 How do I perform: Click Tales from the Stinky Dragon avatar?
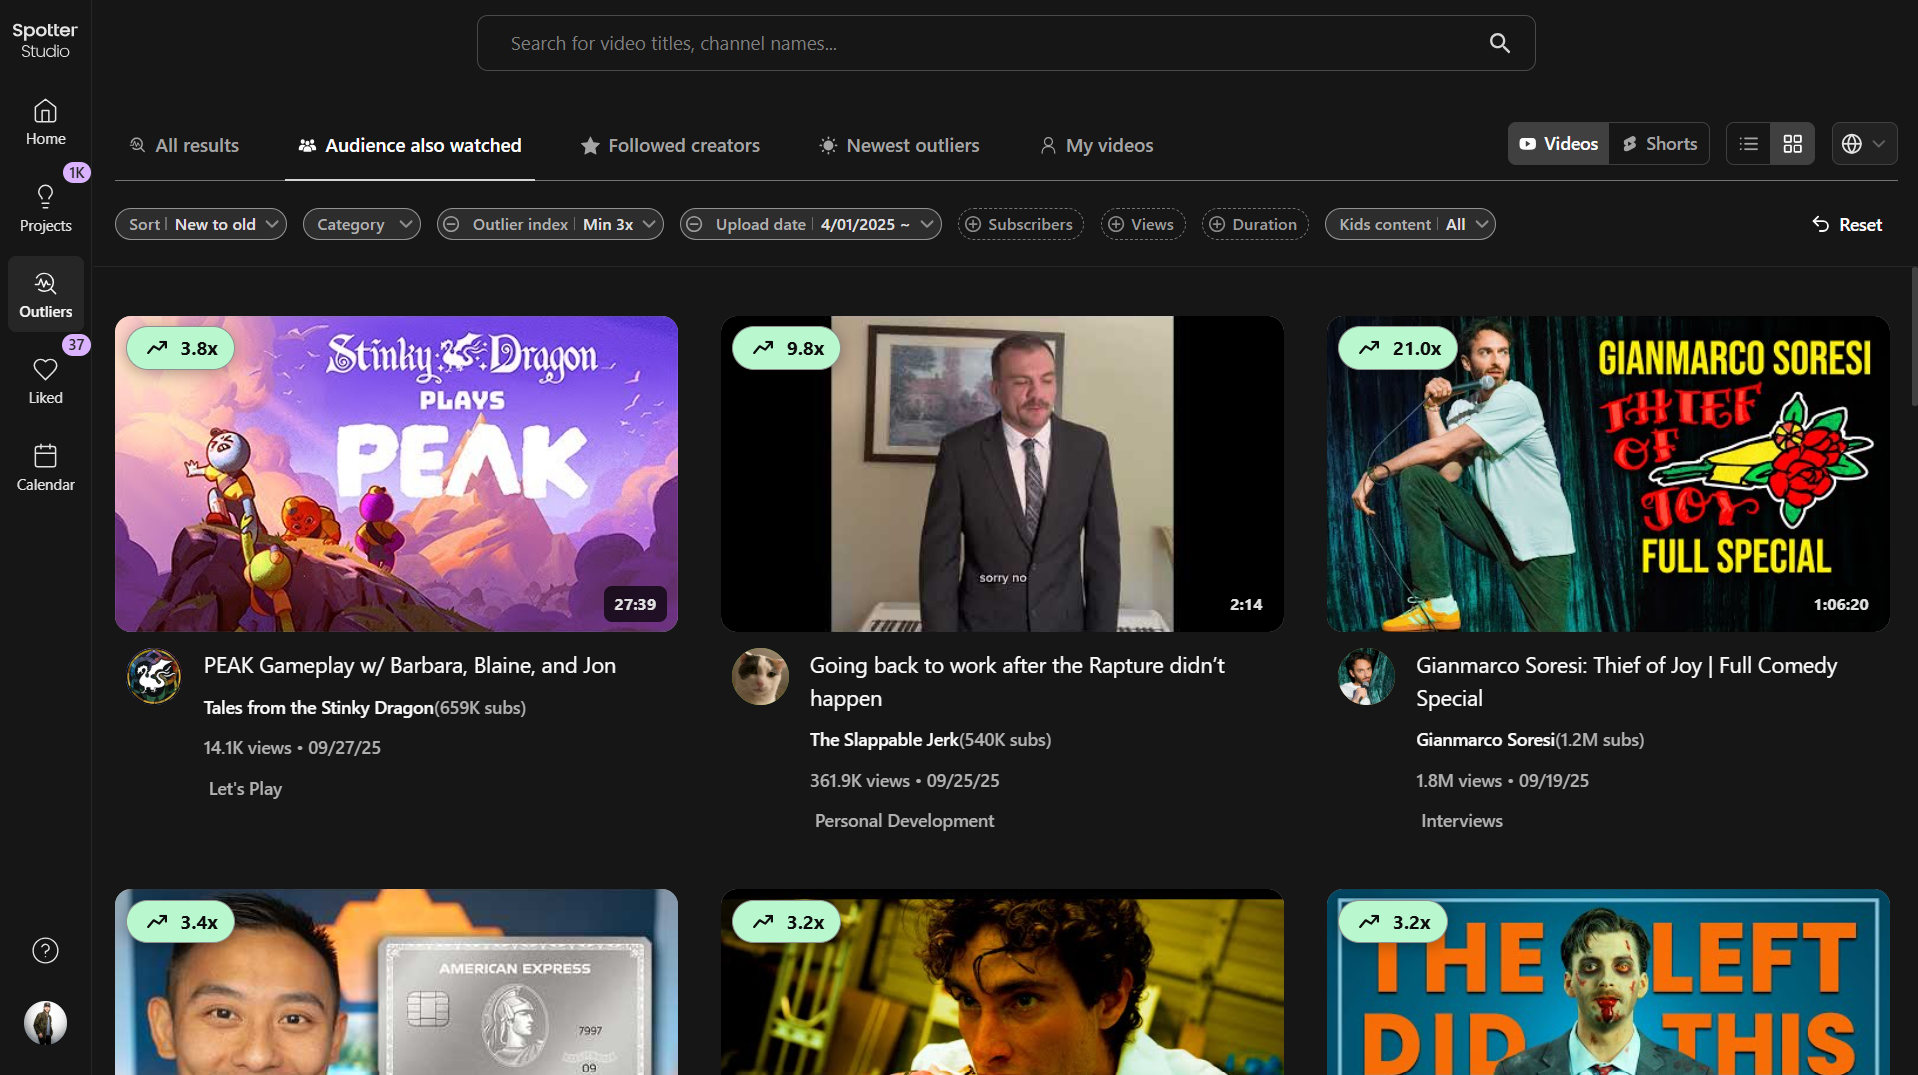153,677
